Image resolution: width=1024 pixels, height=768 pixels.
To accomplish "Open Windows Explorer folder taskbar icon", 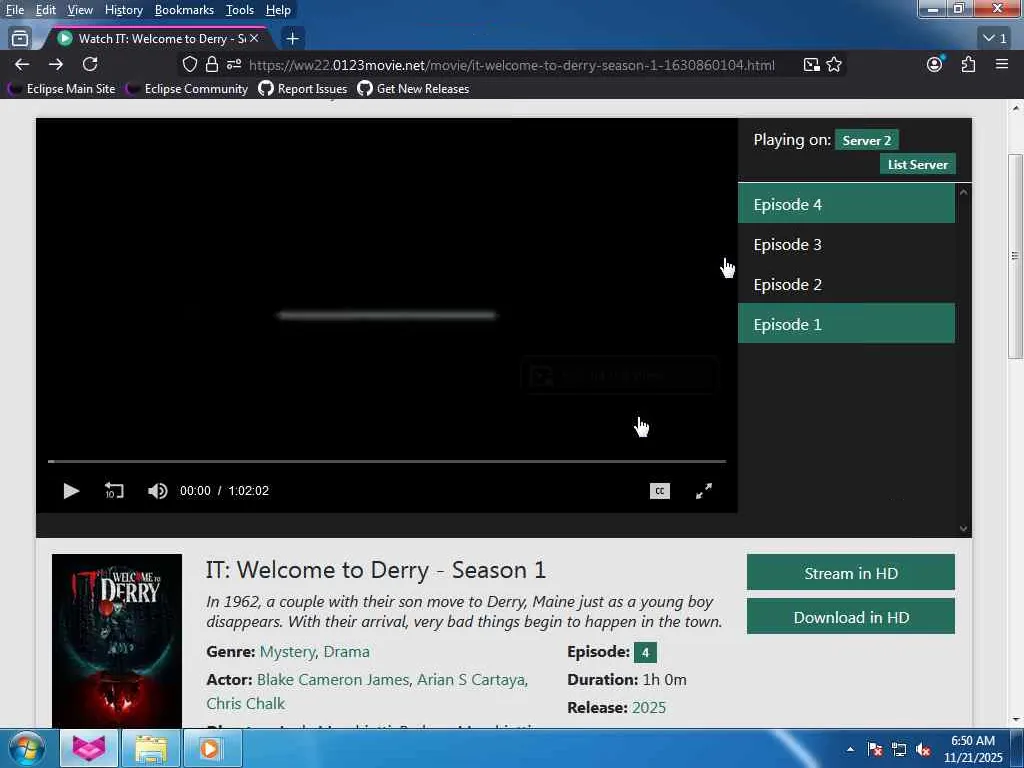I will (x=151, y=748).
